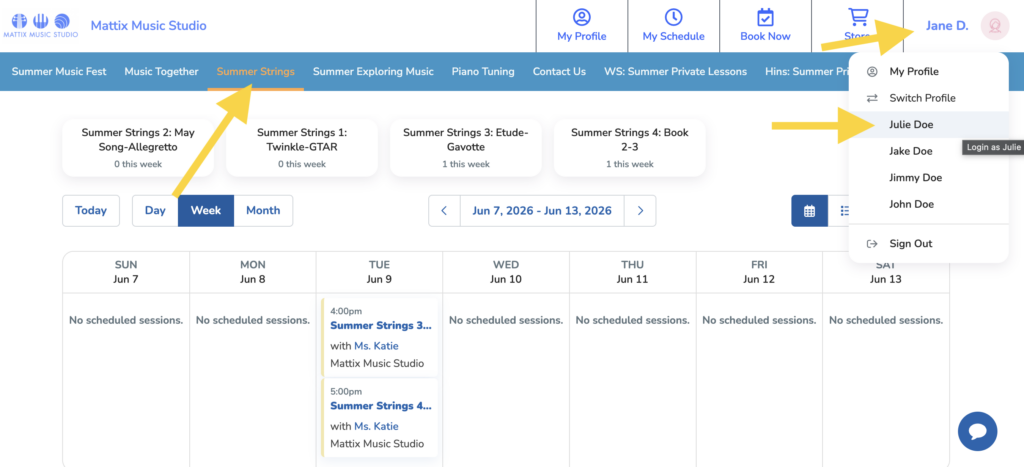Go to next week arrow
This screenshot has height=467, width=1024.
click(640, 211)
